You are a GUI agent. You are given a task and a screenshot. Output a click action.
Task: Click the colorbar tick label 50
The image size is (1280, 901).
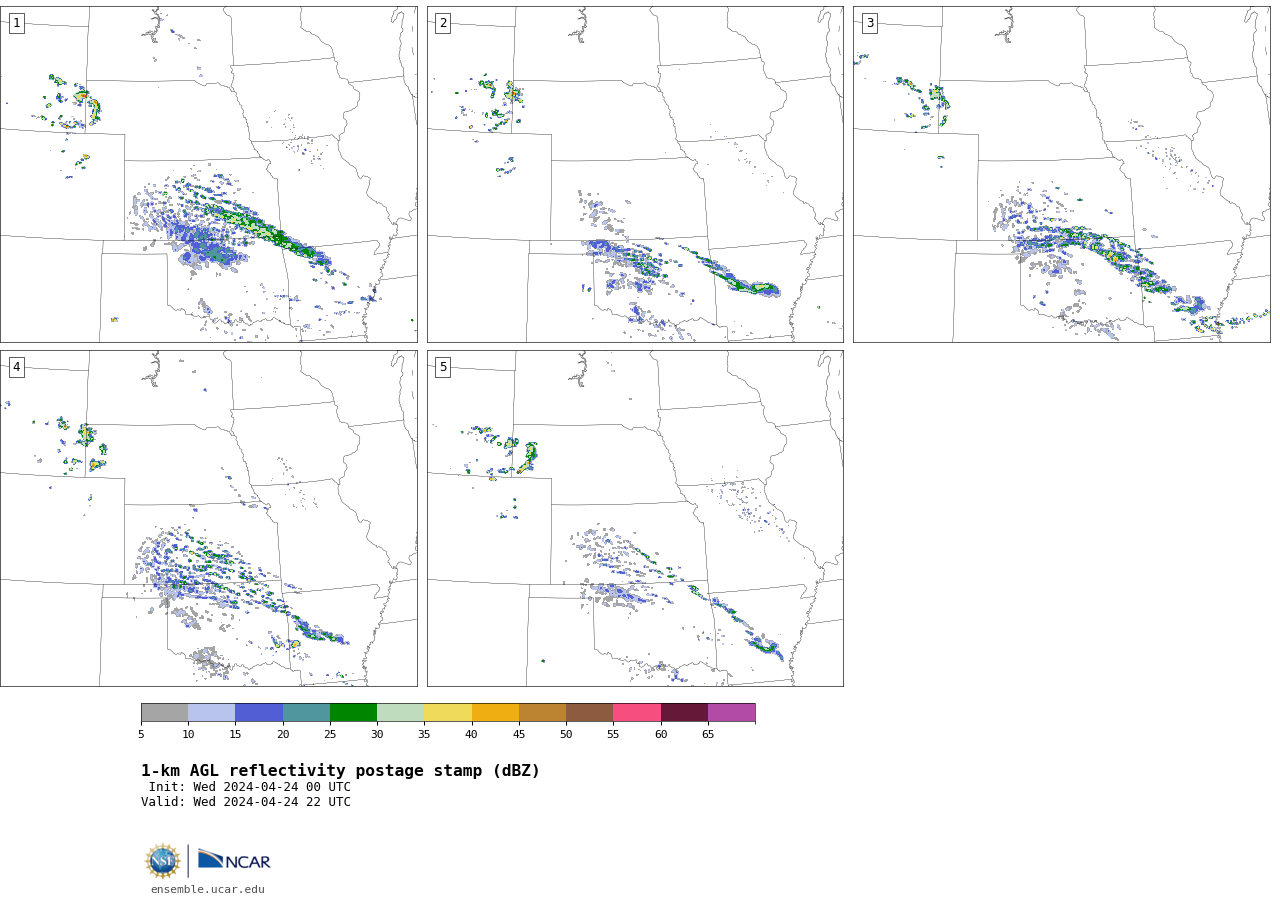566,734
